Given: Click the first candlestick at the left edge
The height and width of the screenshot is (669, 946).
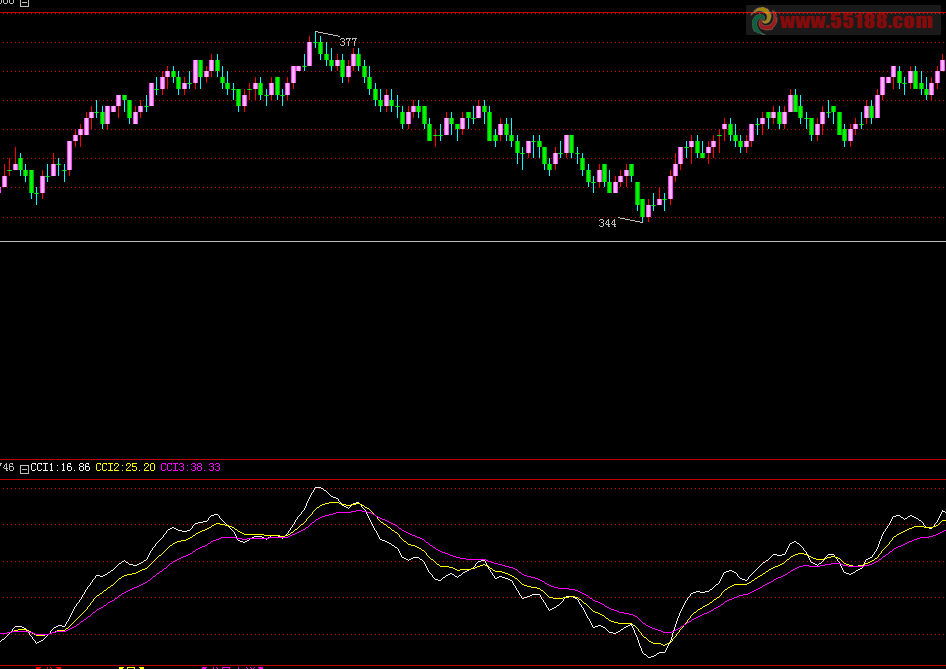Looking at the screenshot, I should coord(4,180).
